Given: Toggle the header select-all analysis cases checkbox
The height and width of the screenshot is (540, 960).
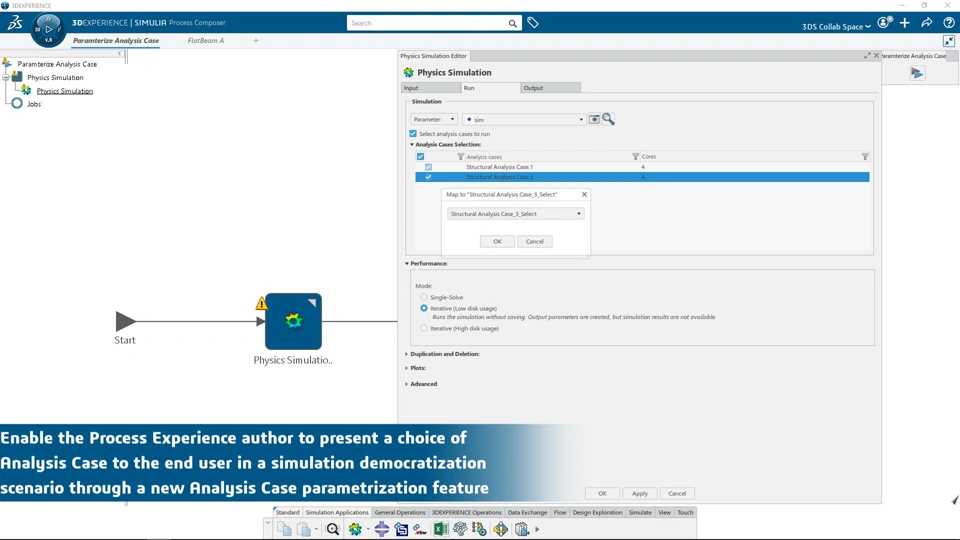Looking at the screenshot, I should point(420,157).
